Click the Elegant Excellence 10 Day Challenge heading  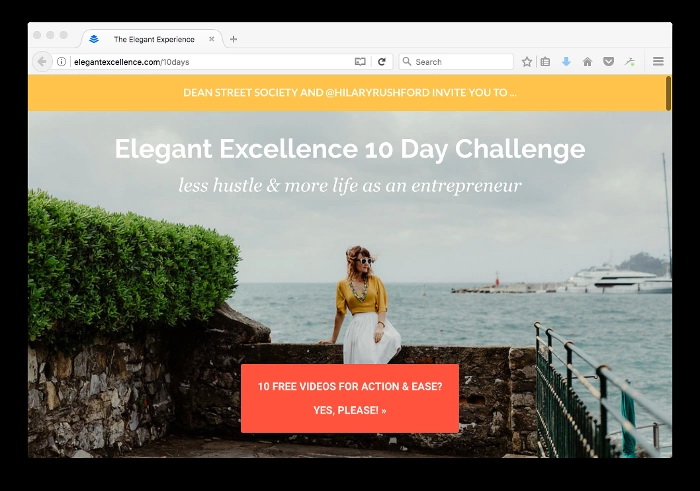[x=350, y=149]
